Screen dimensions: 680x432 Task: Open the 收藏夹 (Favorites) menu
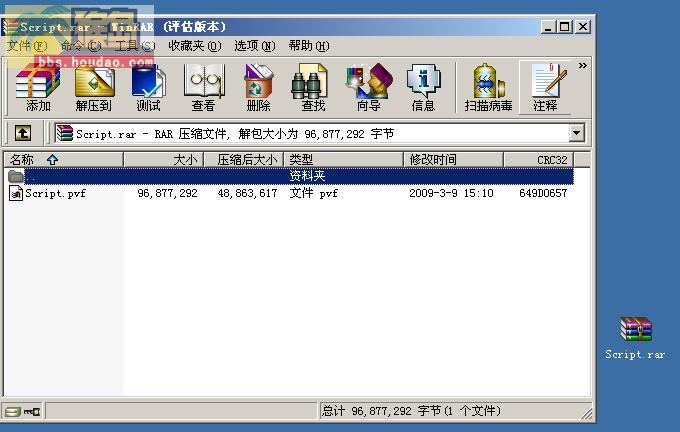[195, 46]
